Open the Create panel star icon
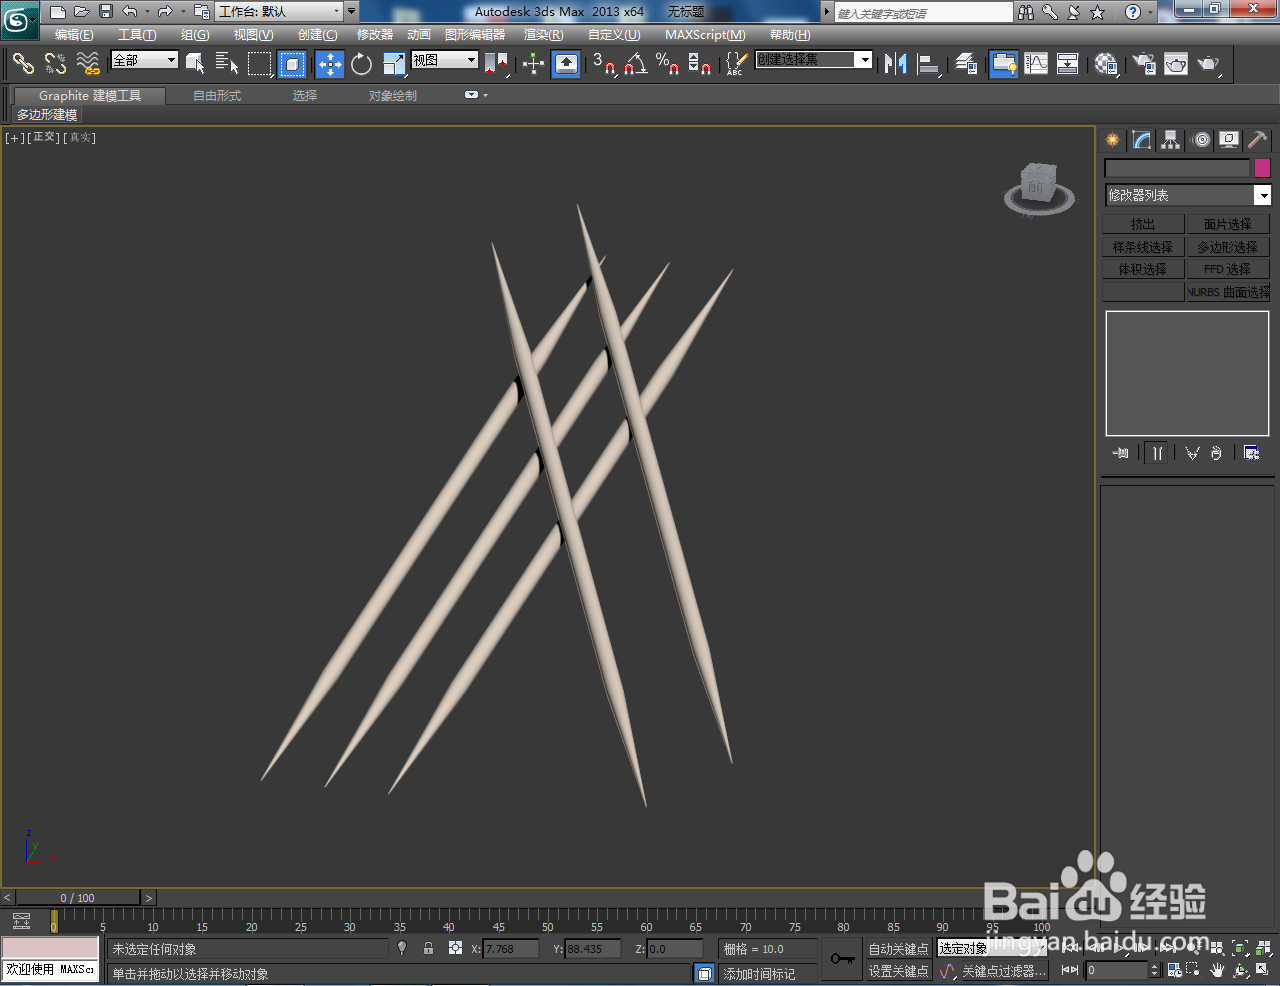The width and height of the screenshot is (1280, 986). [x=1112, y=140]
